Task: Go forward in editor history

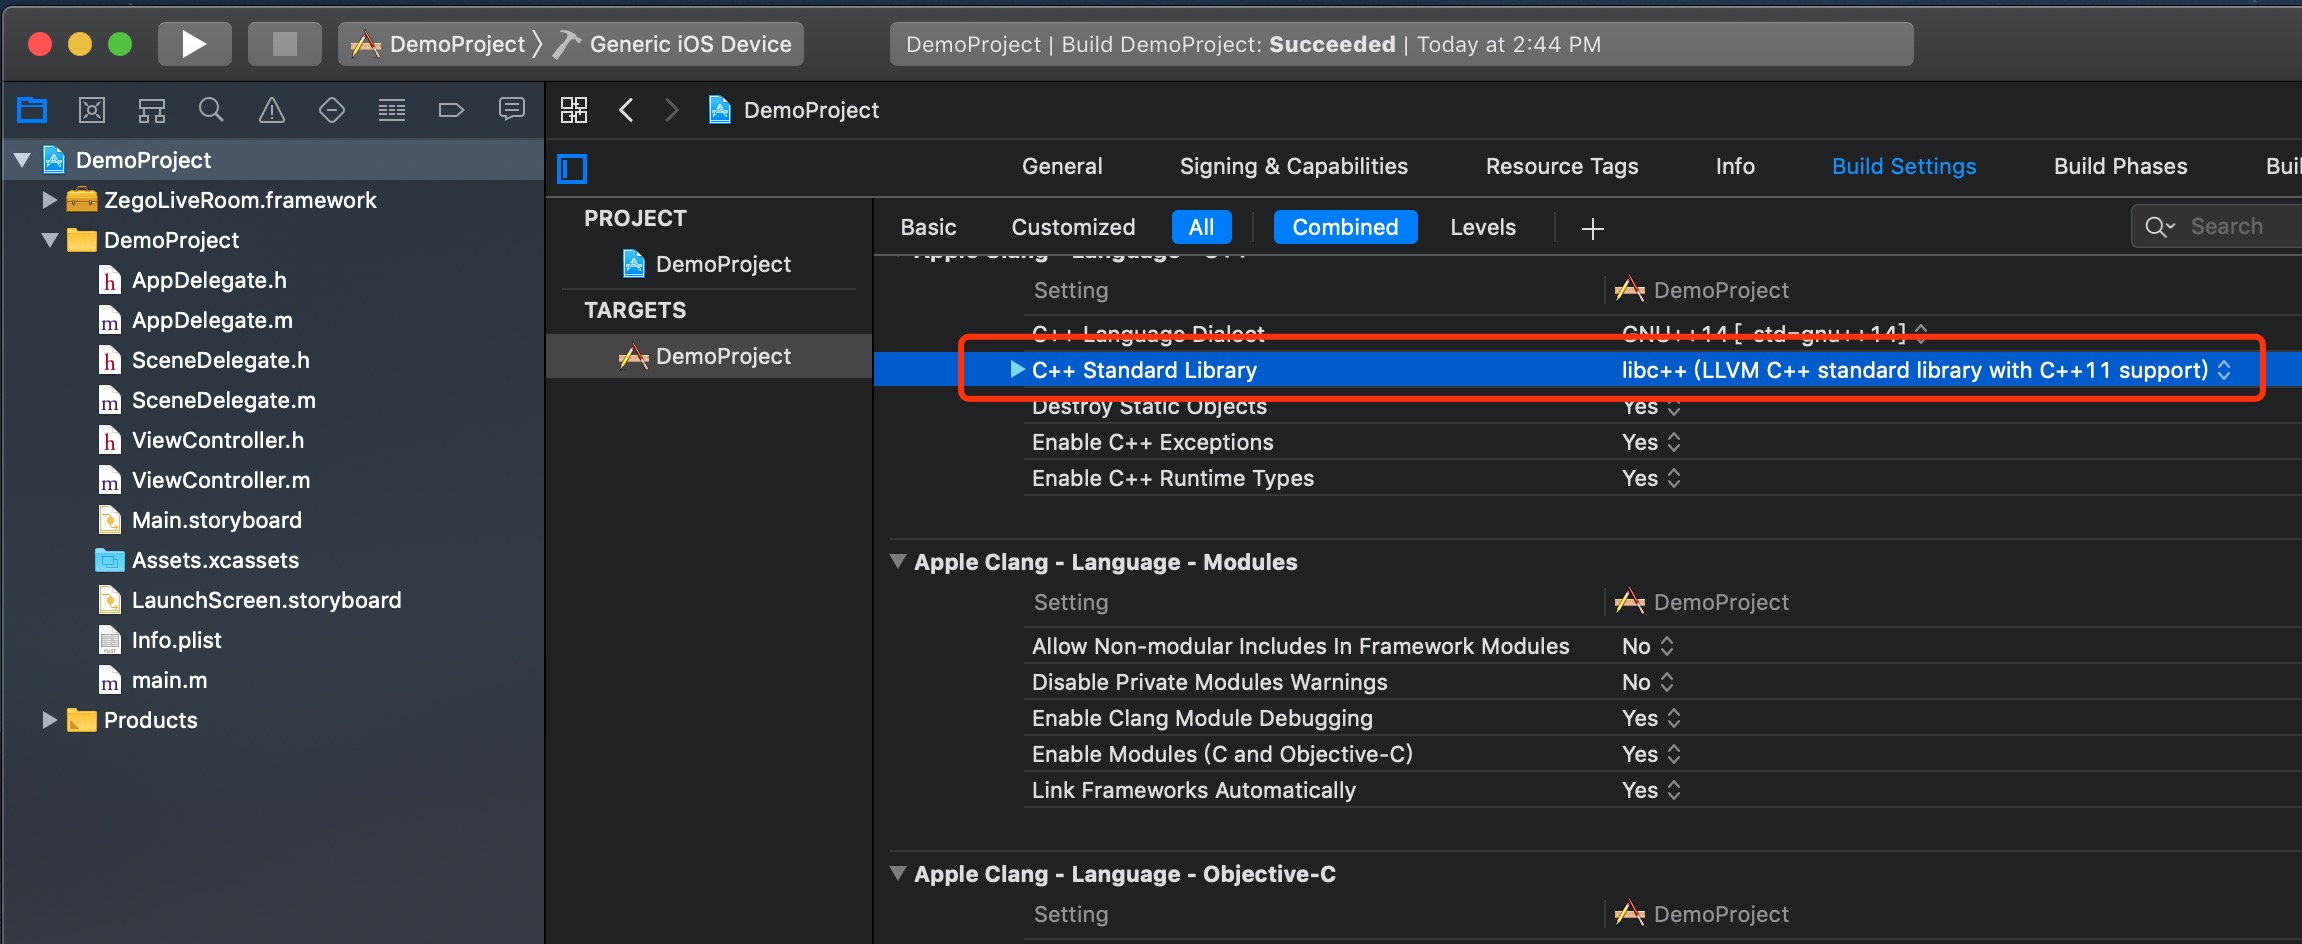Action: (x=672, y=110)
